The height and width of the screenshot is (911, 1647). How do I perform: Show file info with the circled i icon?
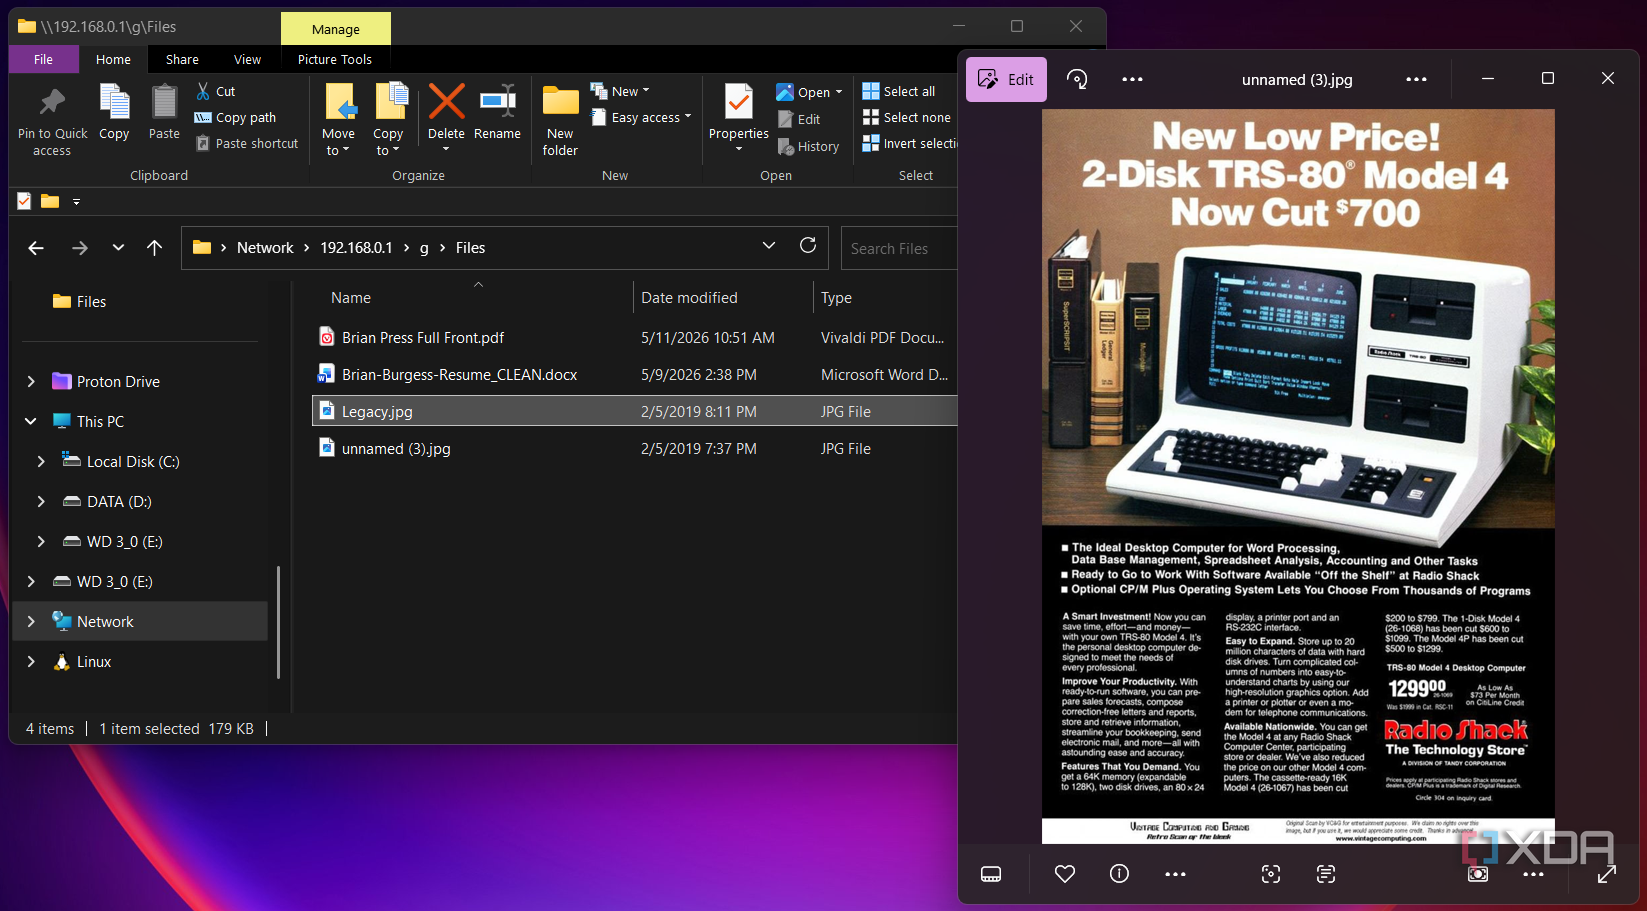(1120, 874)
